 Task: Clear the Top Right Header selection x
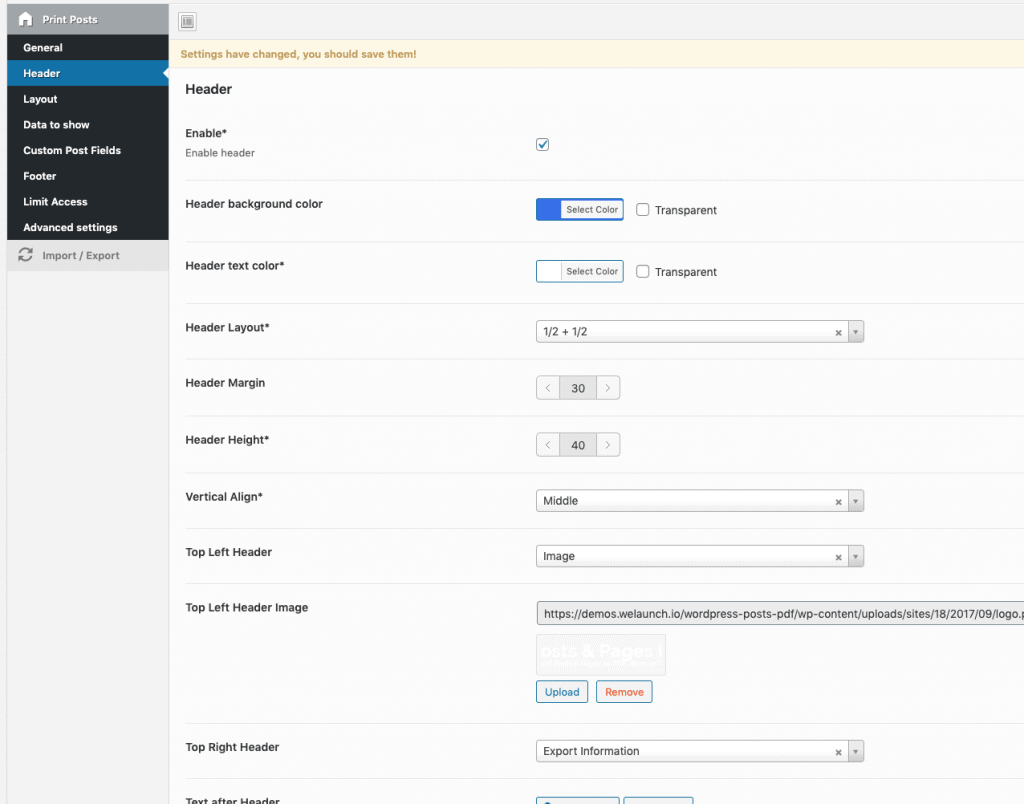839,752
